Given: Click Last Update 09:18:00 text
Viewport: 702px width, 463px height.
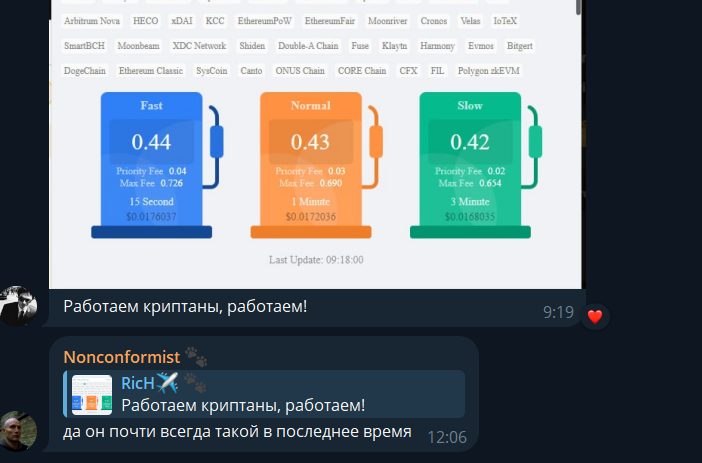Looking at the screenshot, I should coord(316,260).
